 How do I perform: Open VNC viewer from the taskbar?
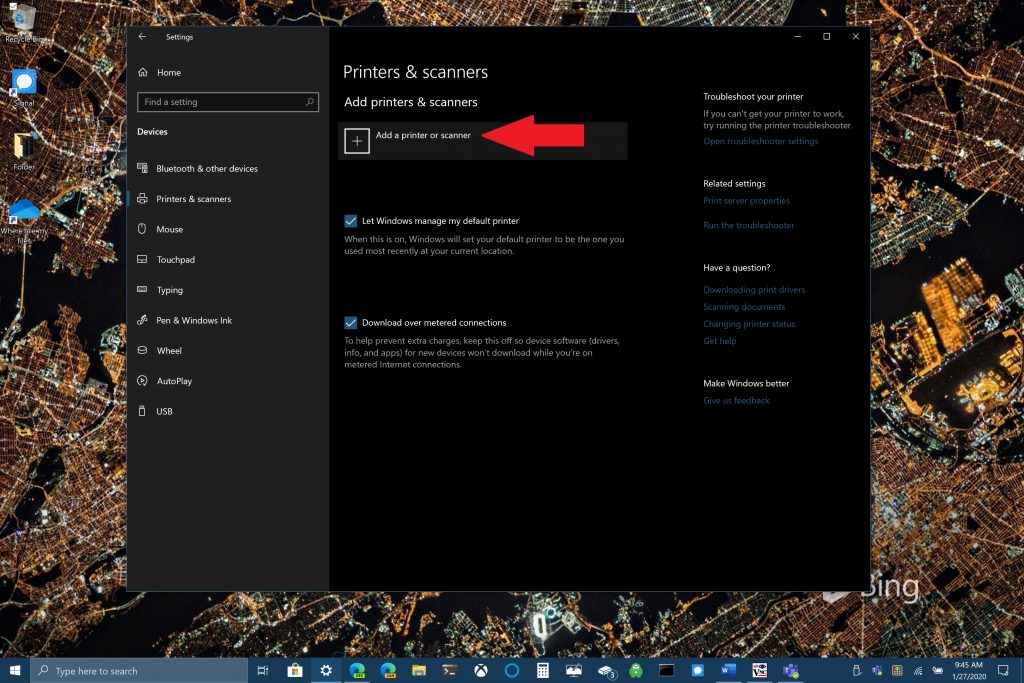coord(760,671)
